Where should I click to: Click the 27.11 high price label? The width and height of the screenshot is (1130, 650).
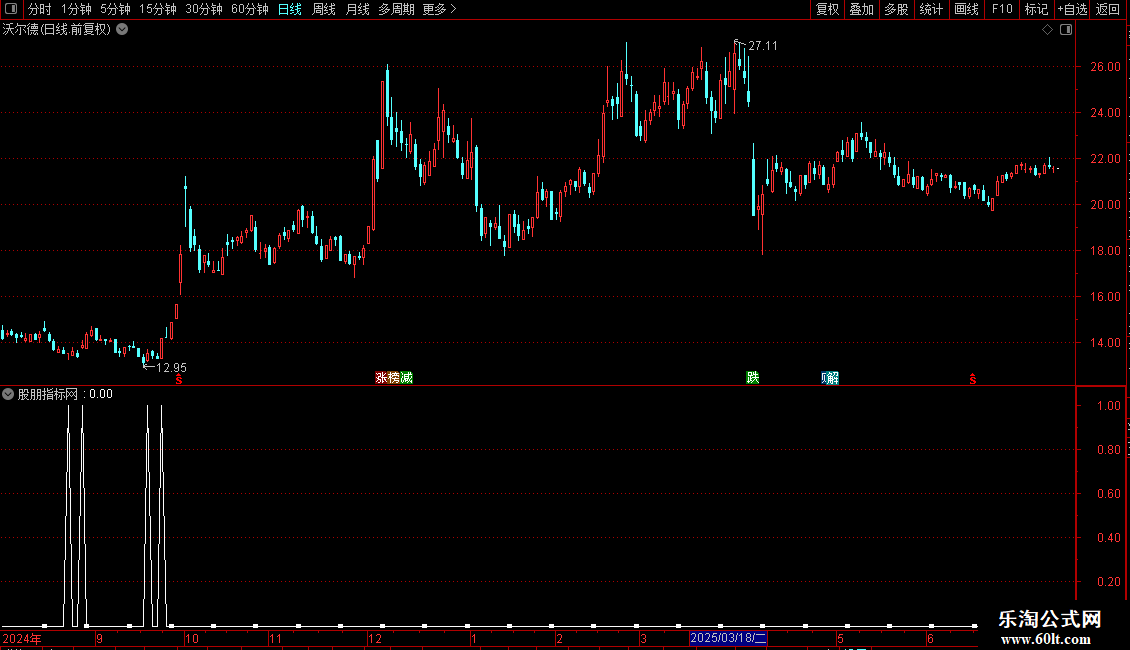tap(763, 46)
